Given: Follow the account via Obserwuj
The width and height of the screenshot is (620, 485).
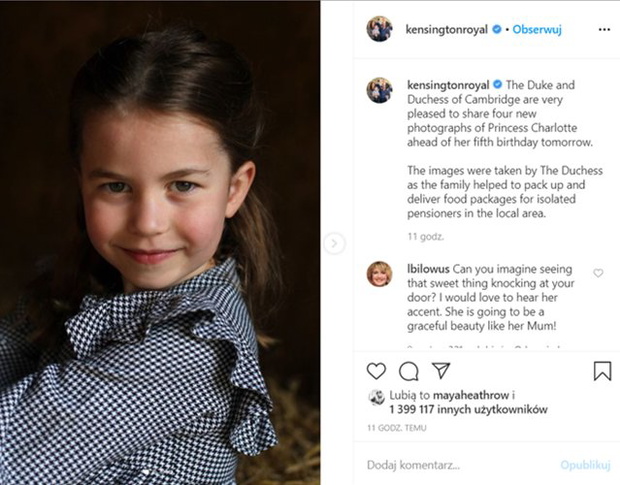Looking at the screenshot, I should [538, 30].
